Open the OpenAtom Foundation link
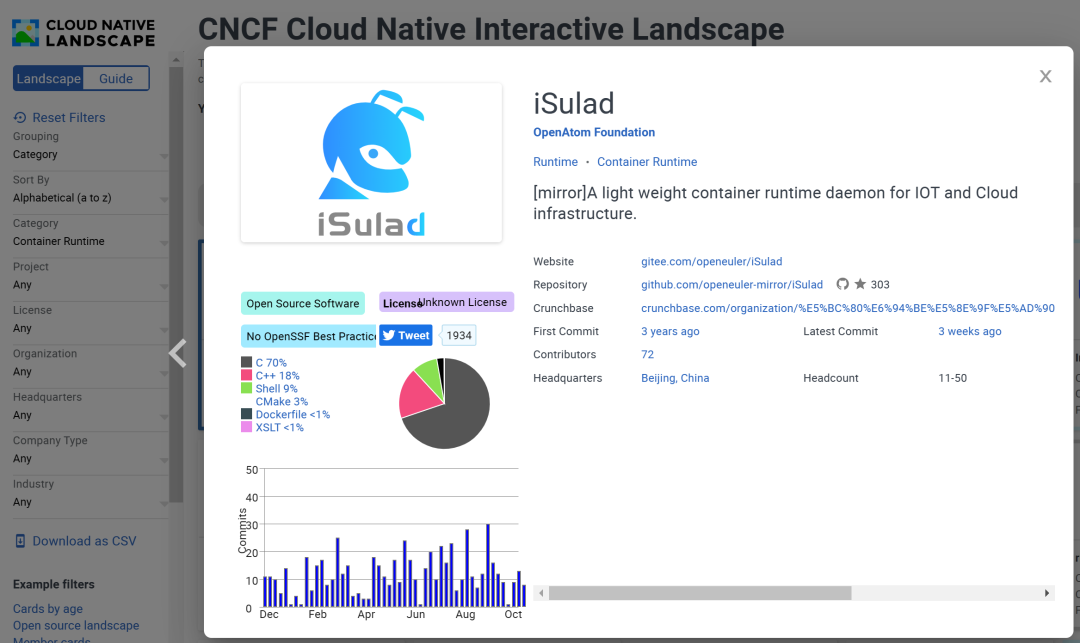This screenshot has height=643, width=1080. [x=594, y=132]
